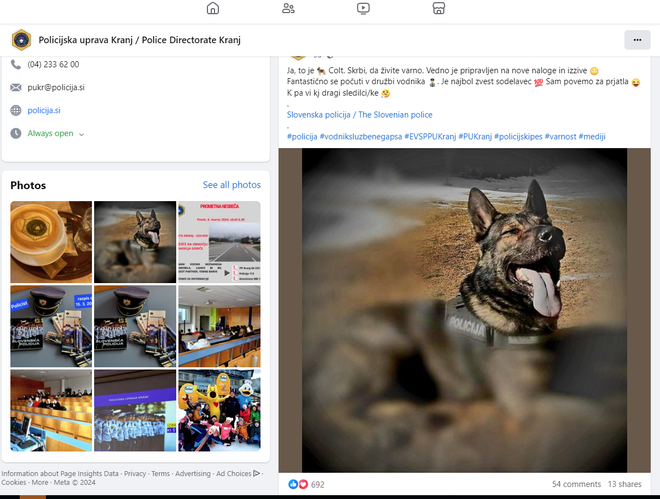Image resolution: width=660 pixels, height=499 pixels.
Task: Click the clock hours icon
Action: [16, 133]
